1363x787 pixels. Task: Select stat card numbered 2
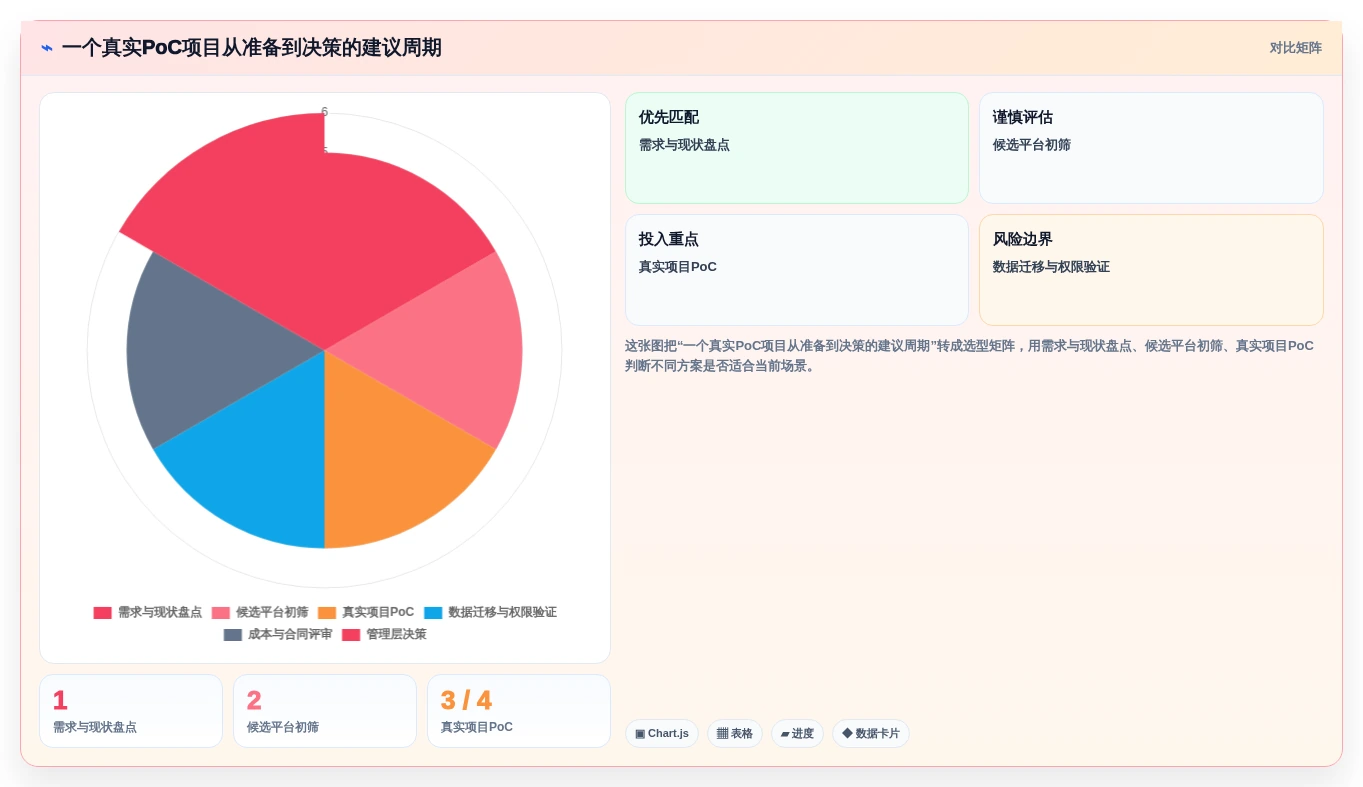point(325,711)
